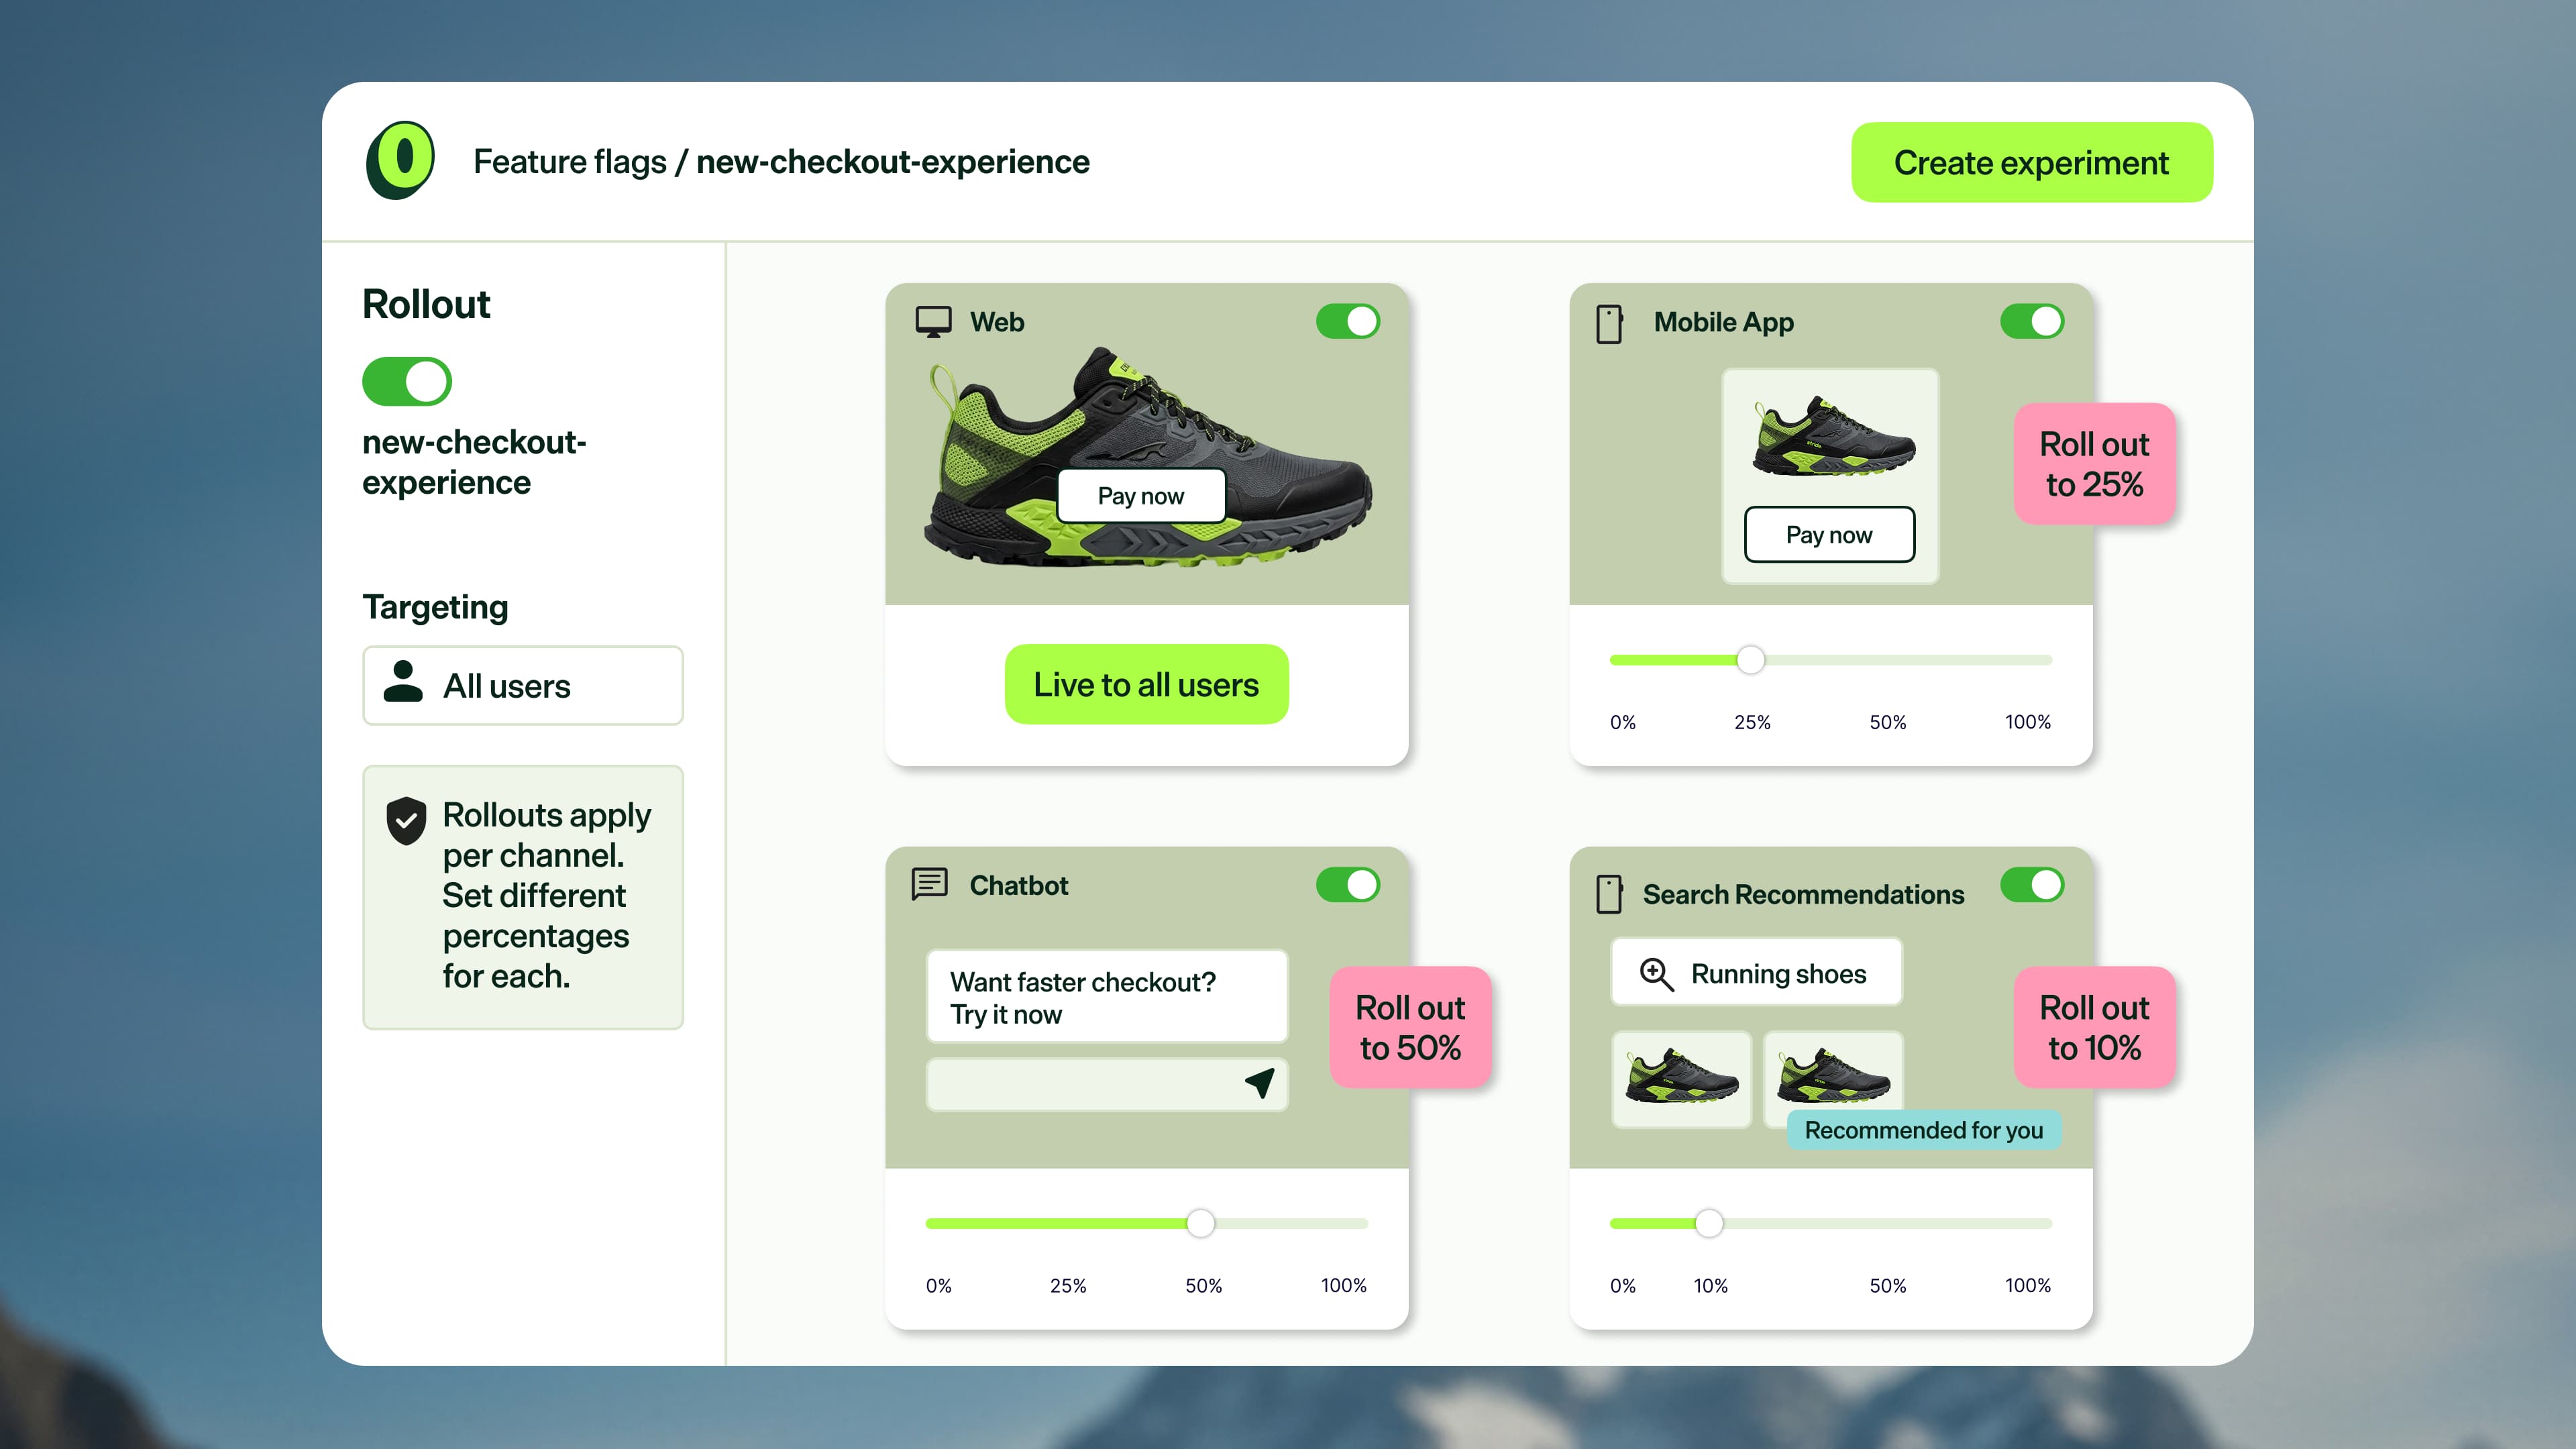Disable the Mobile App channel switch
The image size is (2576, 1449).
(x=2031, y=321)
